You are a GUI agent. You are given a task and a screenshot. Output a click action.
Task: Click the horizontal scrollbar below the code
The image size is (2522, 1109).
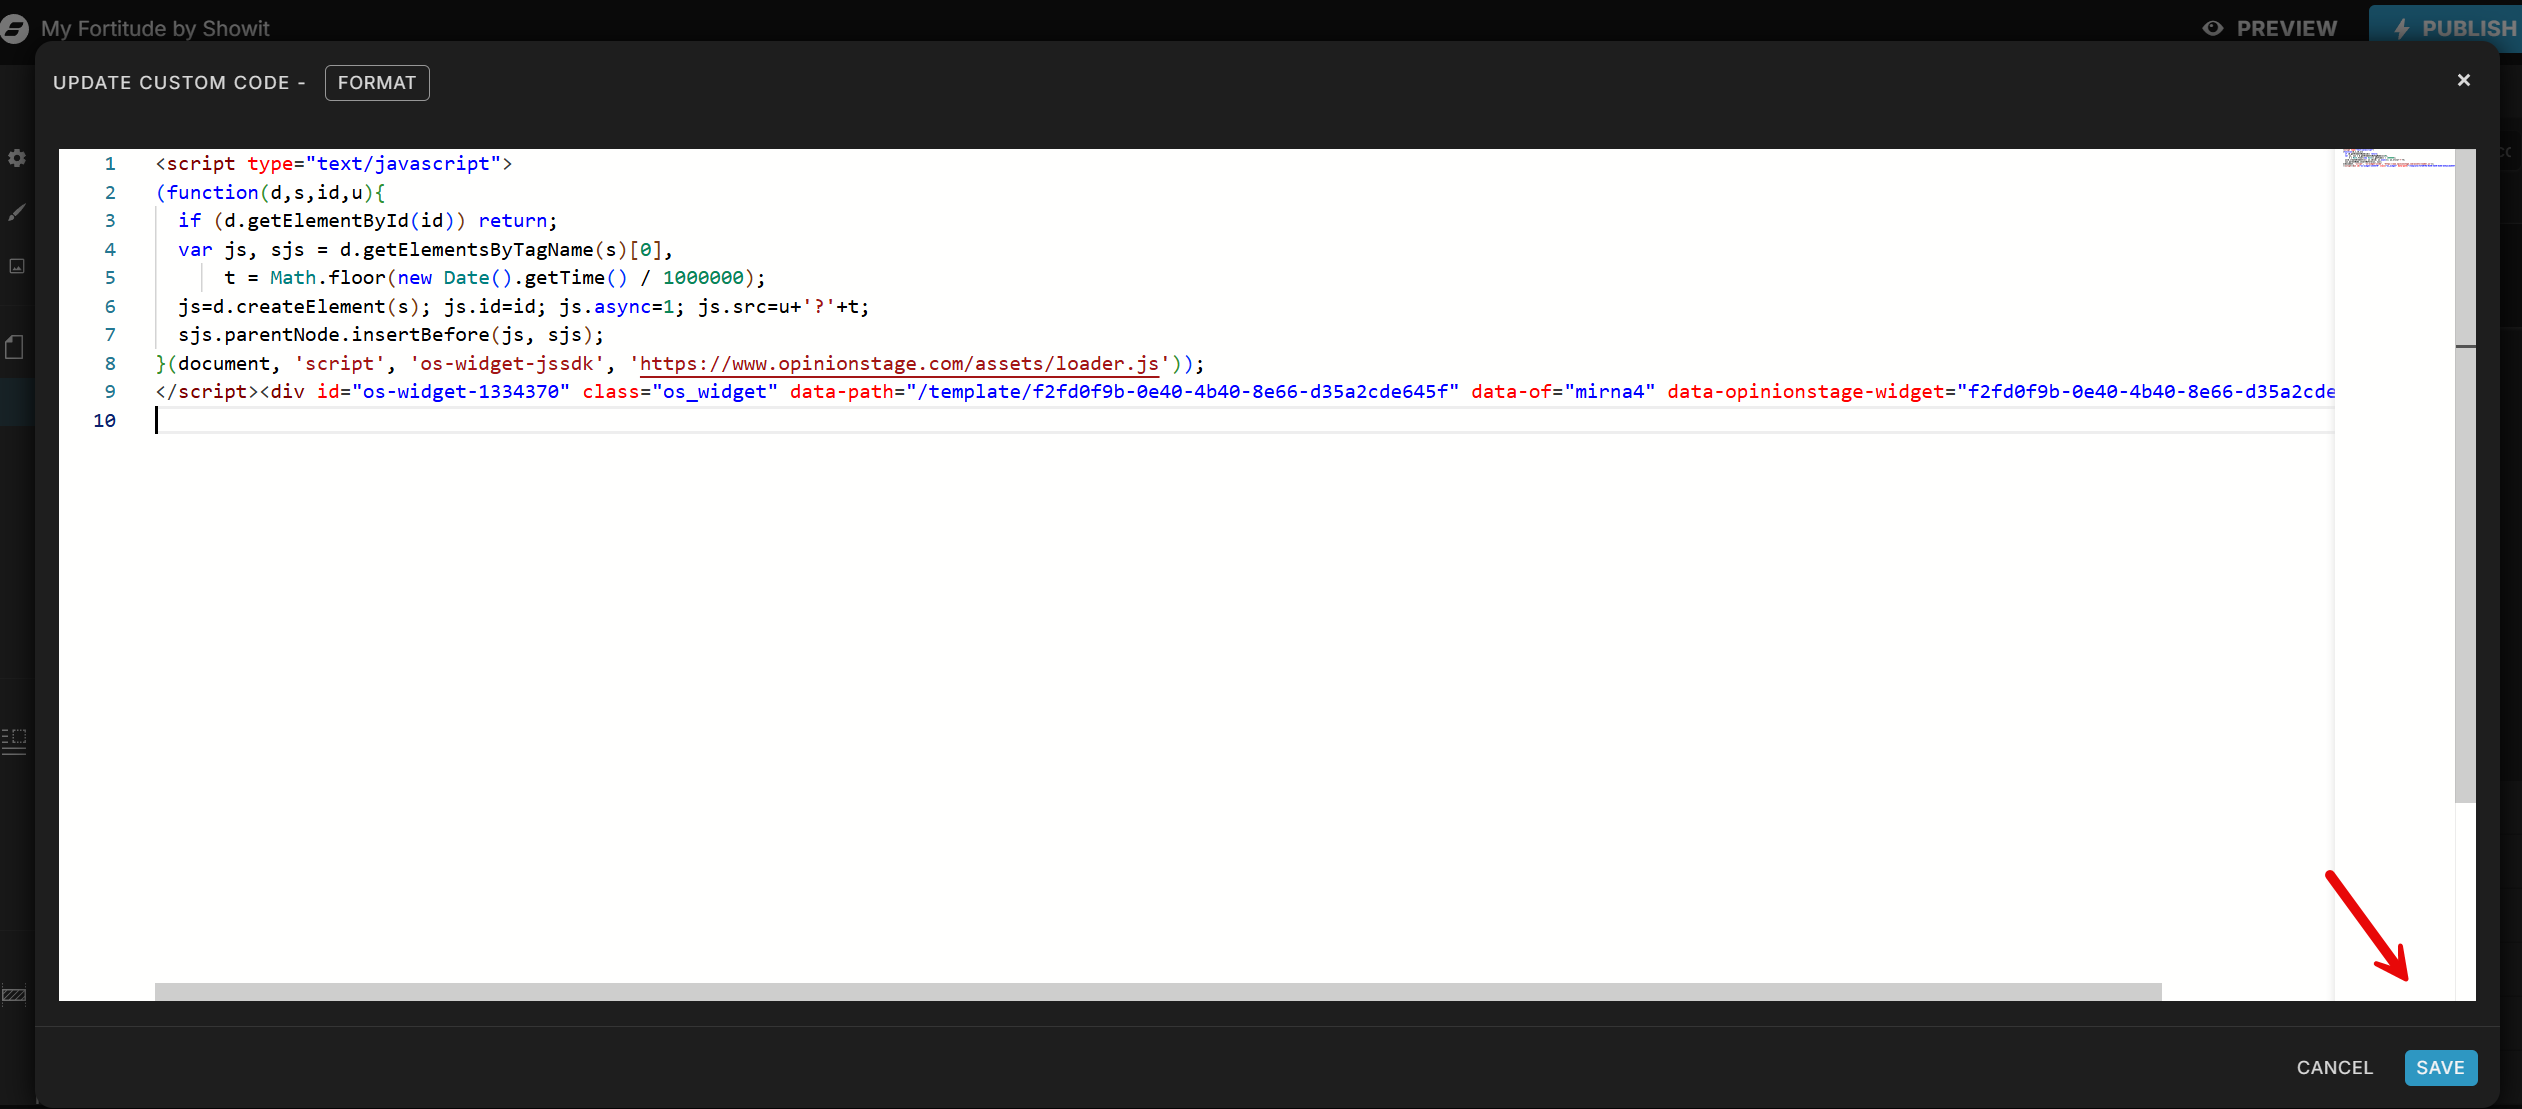[x=1150, y=990]
